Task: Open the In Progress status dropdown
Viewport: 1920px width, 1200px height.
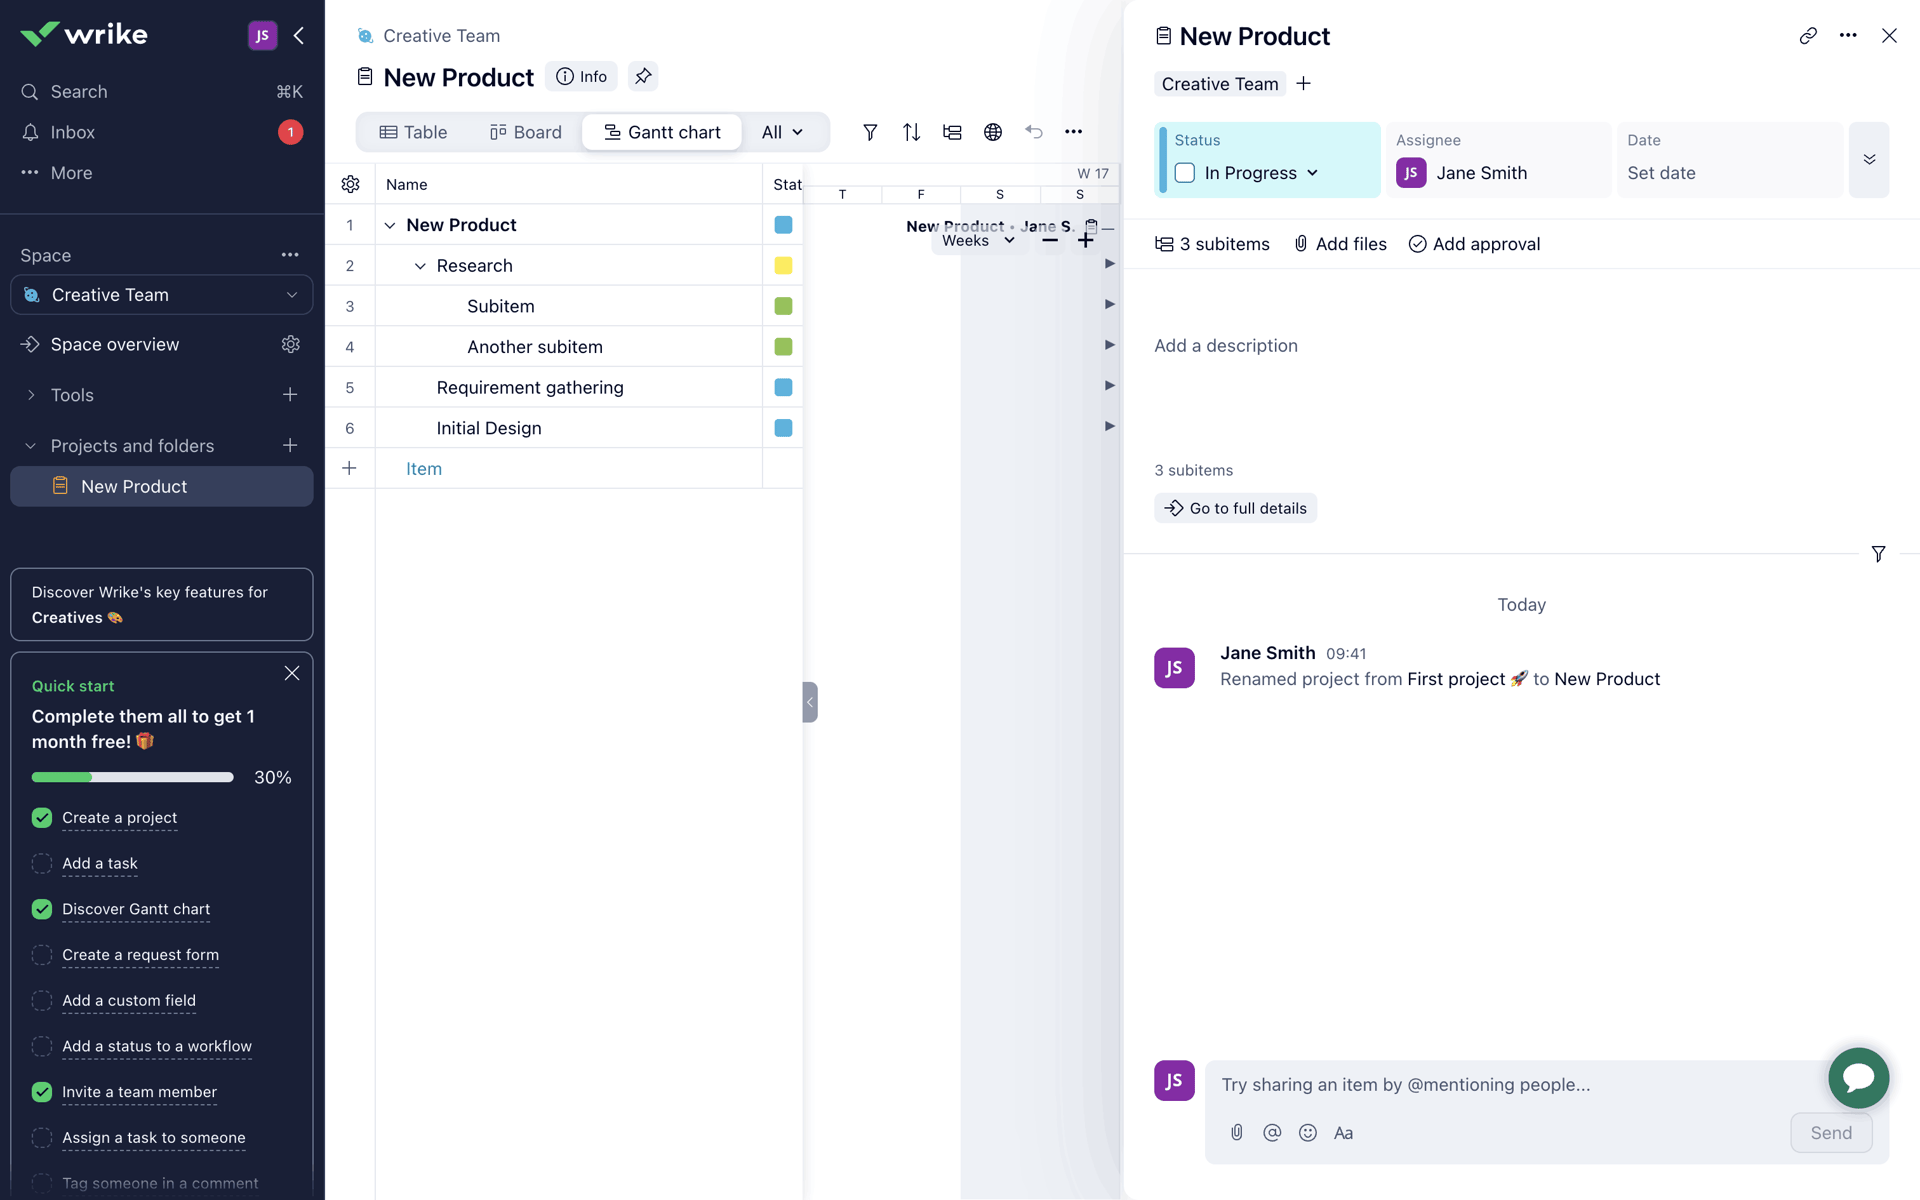Action: (x=1262, y=173)
